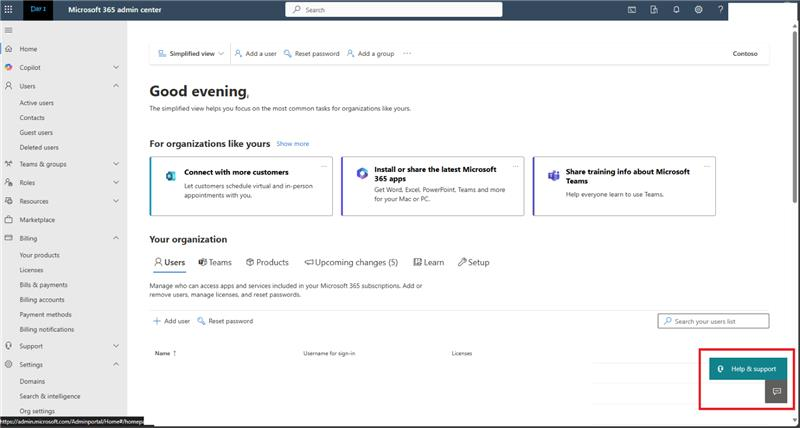Collapse the Settings section chevron

coord(116,364)
